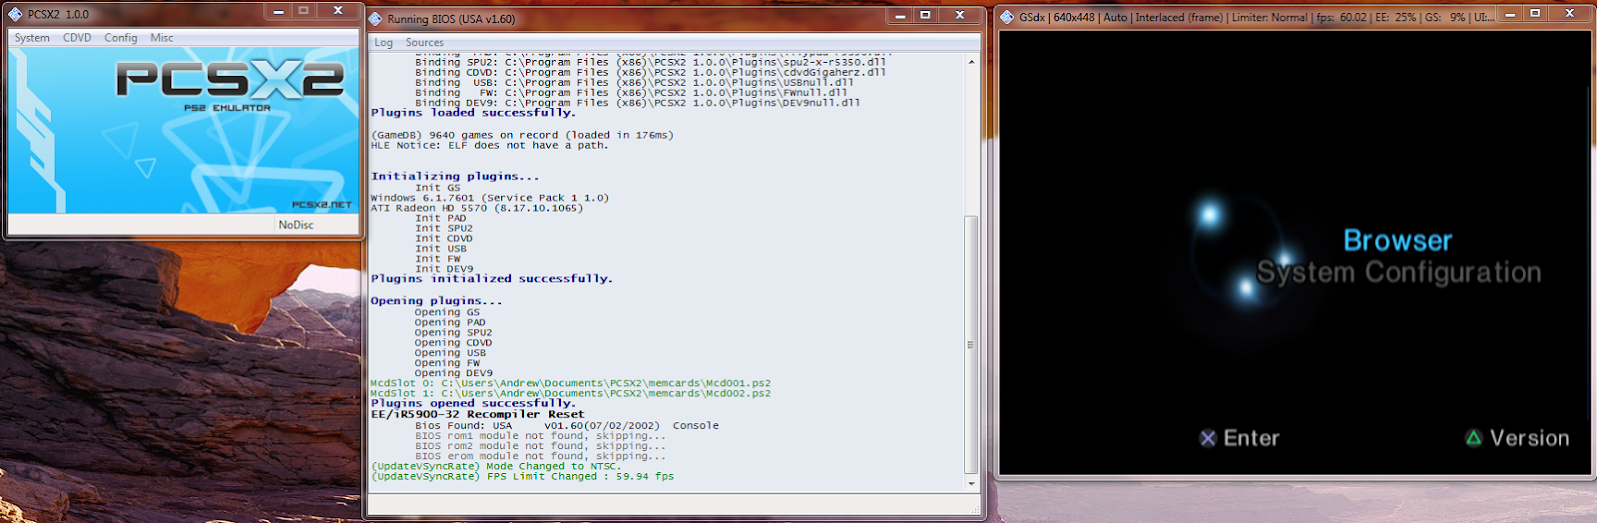Click console log scrollbar up arrow
Screen dimensions: 1597x523
pyautogui.click(x=971, y=62)
